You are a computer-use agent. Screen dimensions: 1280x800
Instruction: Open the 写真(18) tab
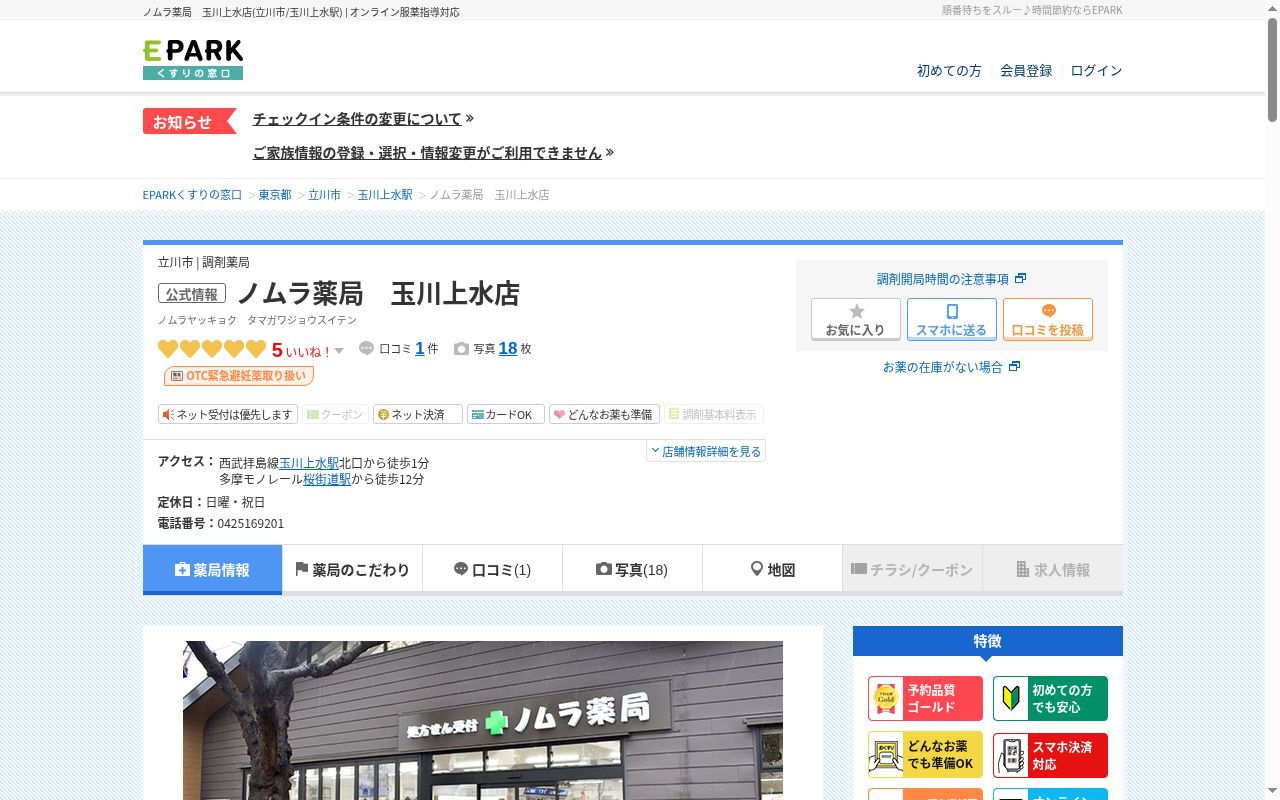click(x=632, y=570)
